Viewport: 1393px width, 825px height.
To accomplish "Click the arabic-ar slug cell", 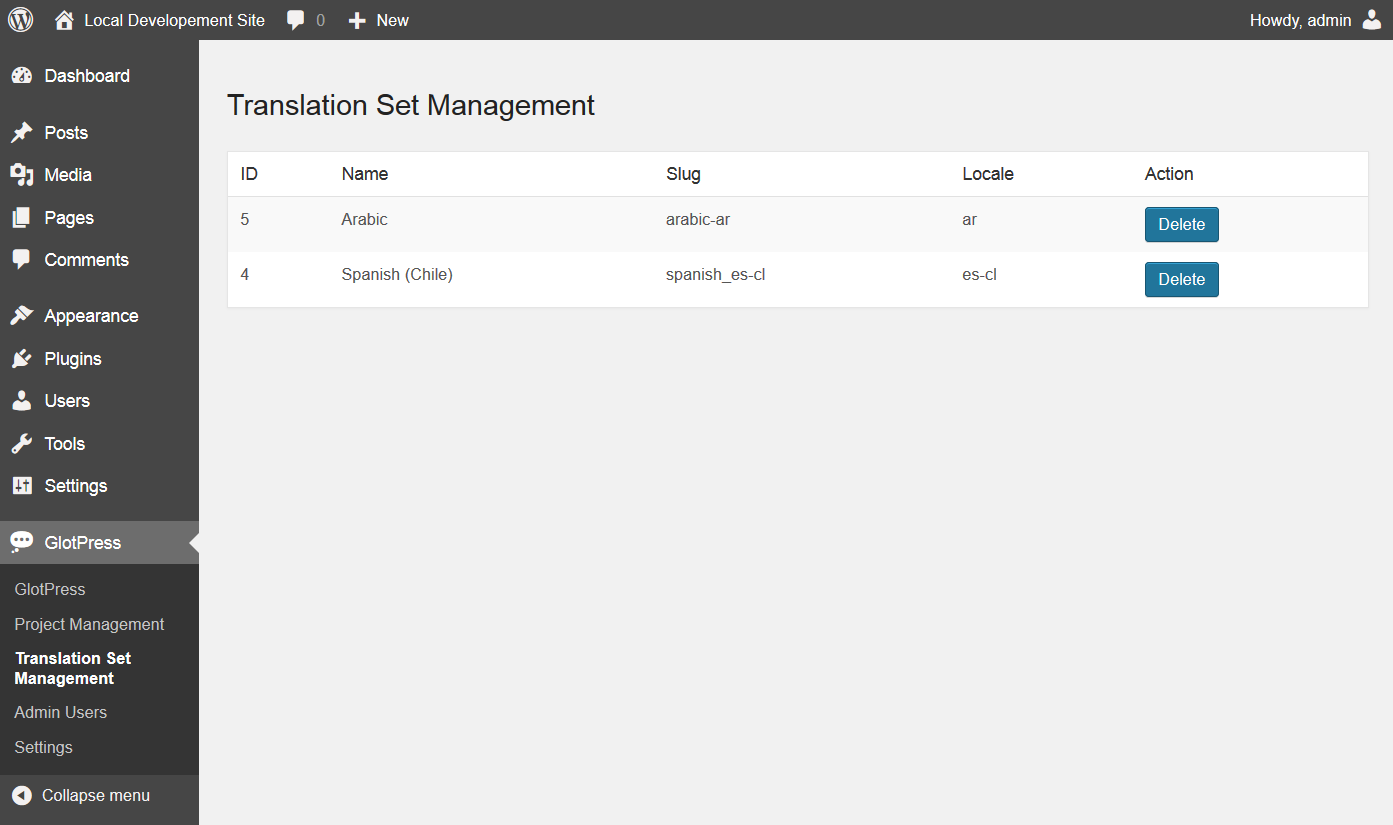I will 698,219.
